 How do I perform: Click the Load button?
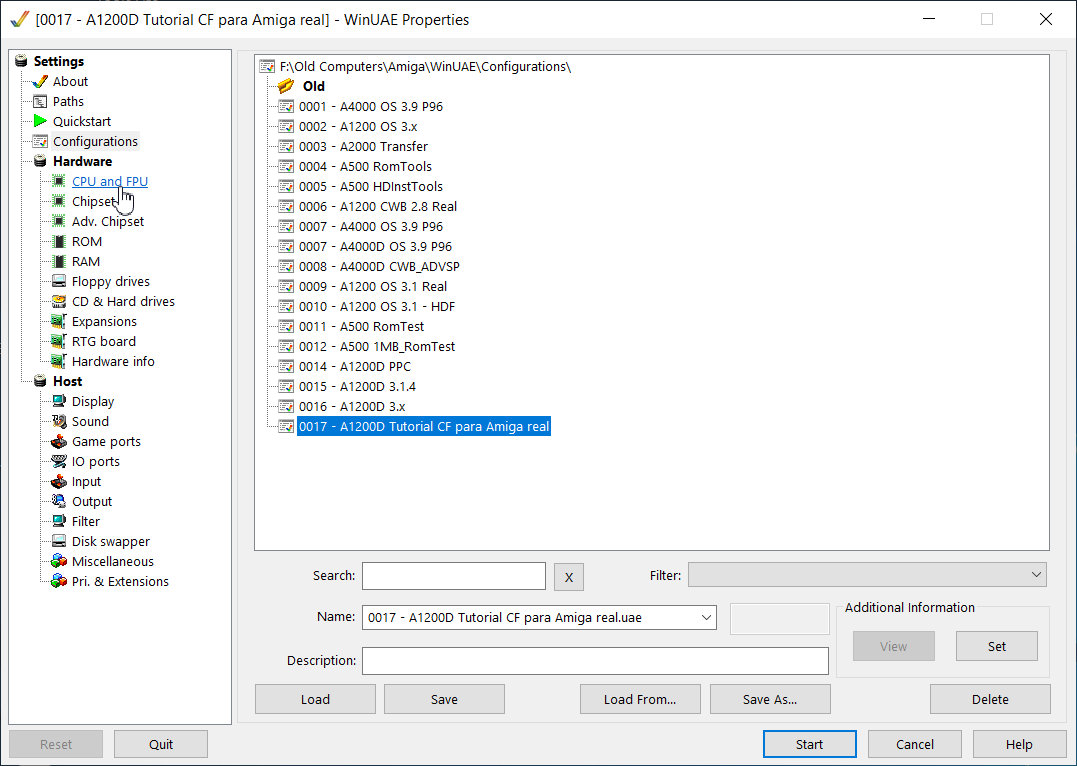(x=315, y=699)
